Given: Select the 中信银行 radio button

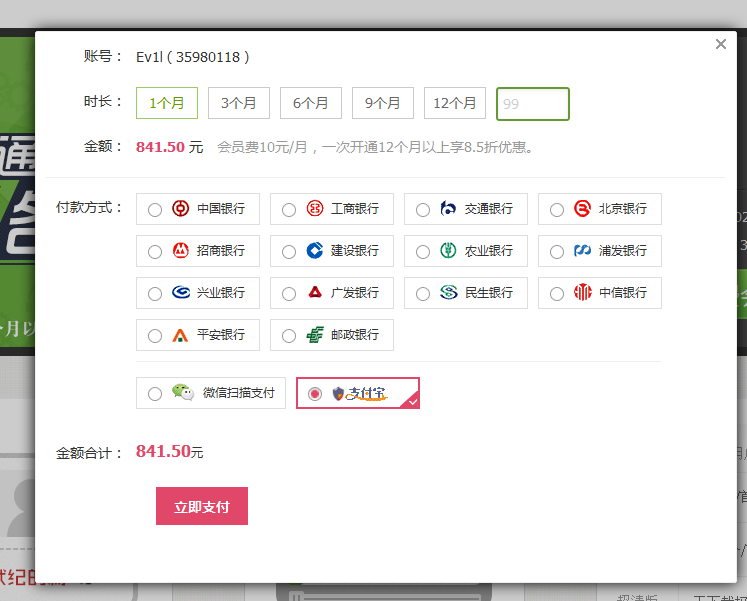Looking at the screenshot, I should coord(557,293).
